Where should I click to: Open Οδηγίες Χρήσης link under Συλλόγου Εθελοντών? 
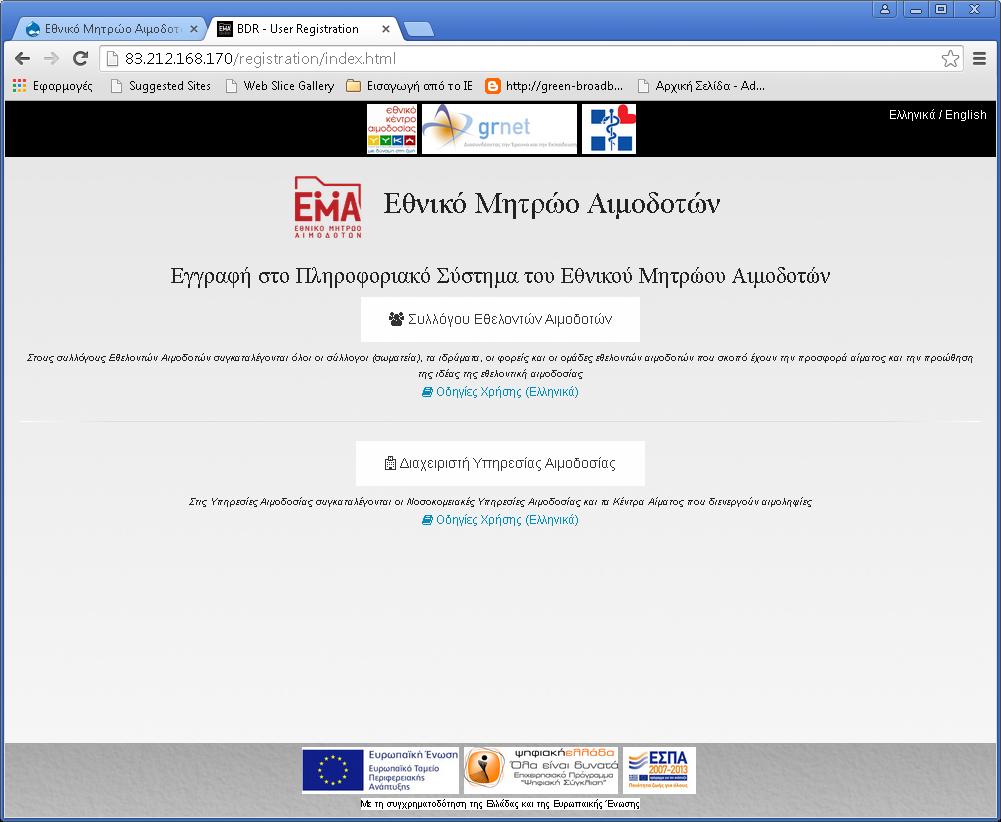coord(500,392)
